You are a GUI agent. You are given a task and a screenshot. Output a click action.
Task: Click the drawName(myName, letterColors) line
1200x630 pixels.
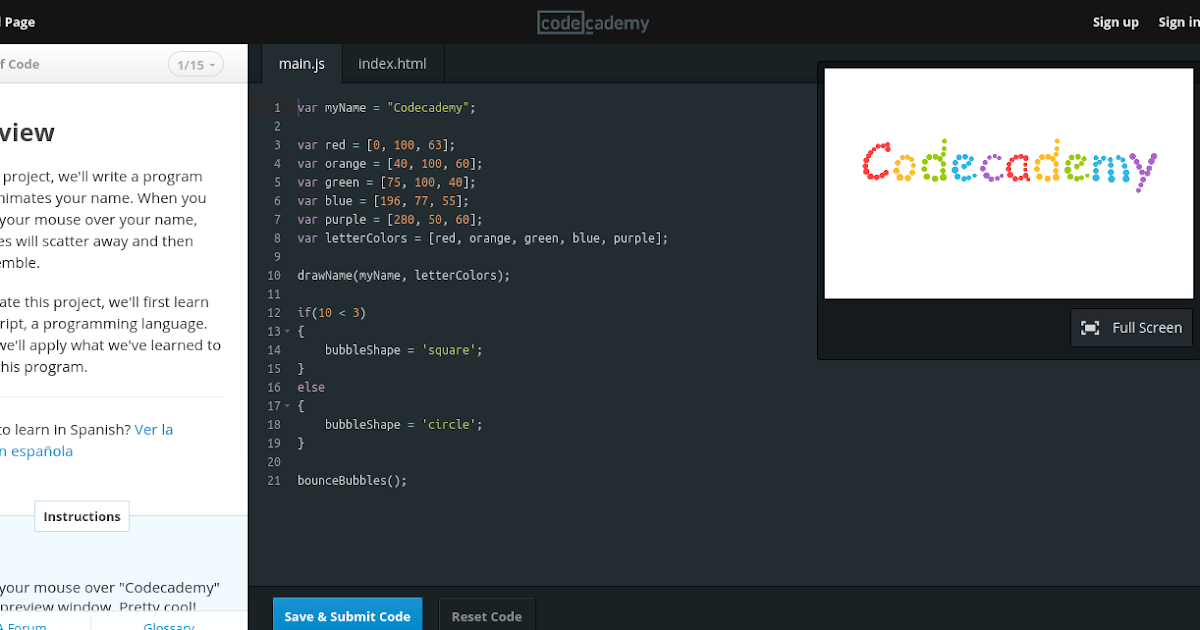pyautogui.click(x=404, y=275)
